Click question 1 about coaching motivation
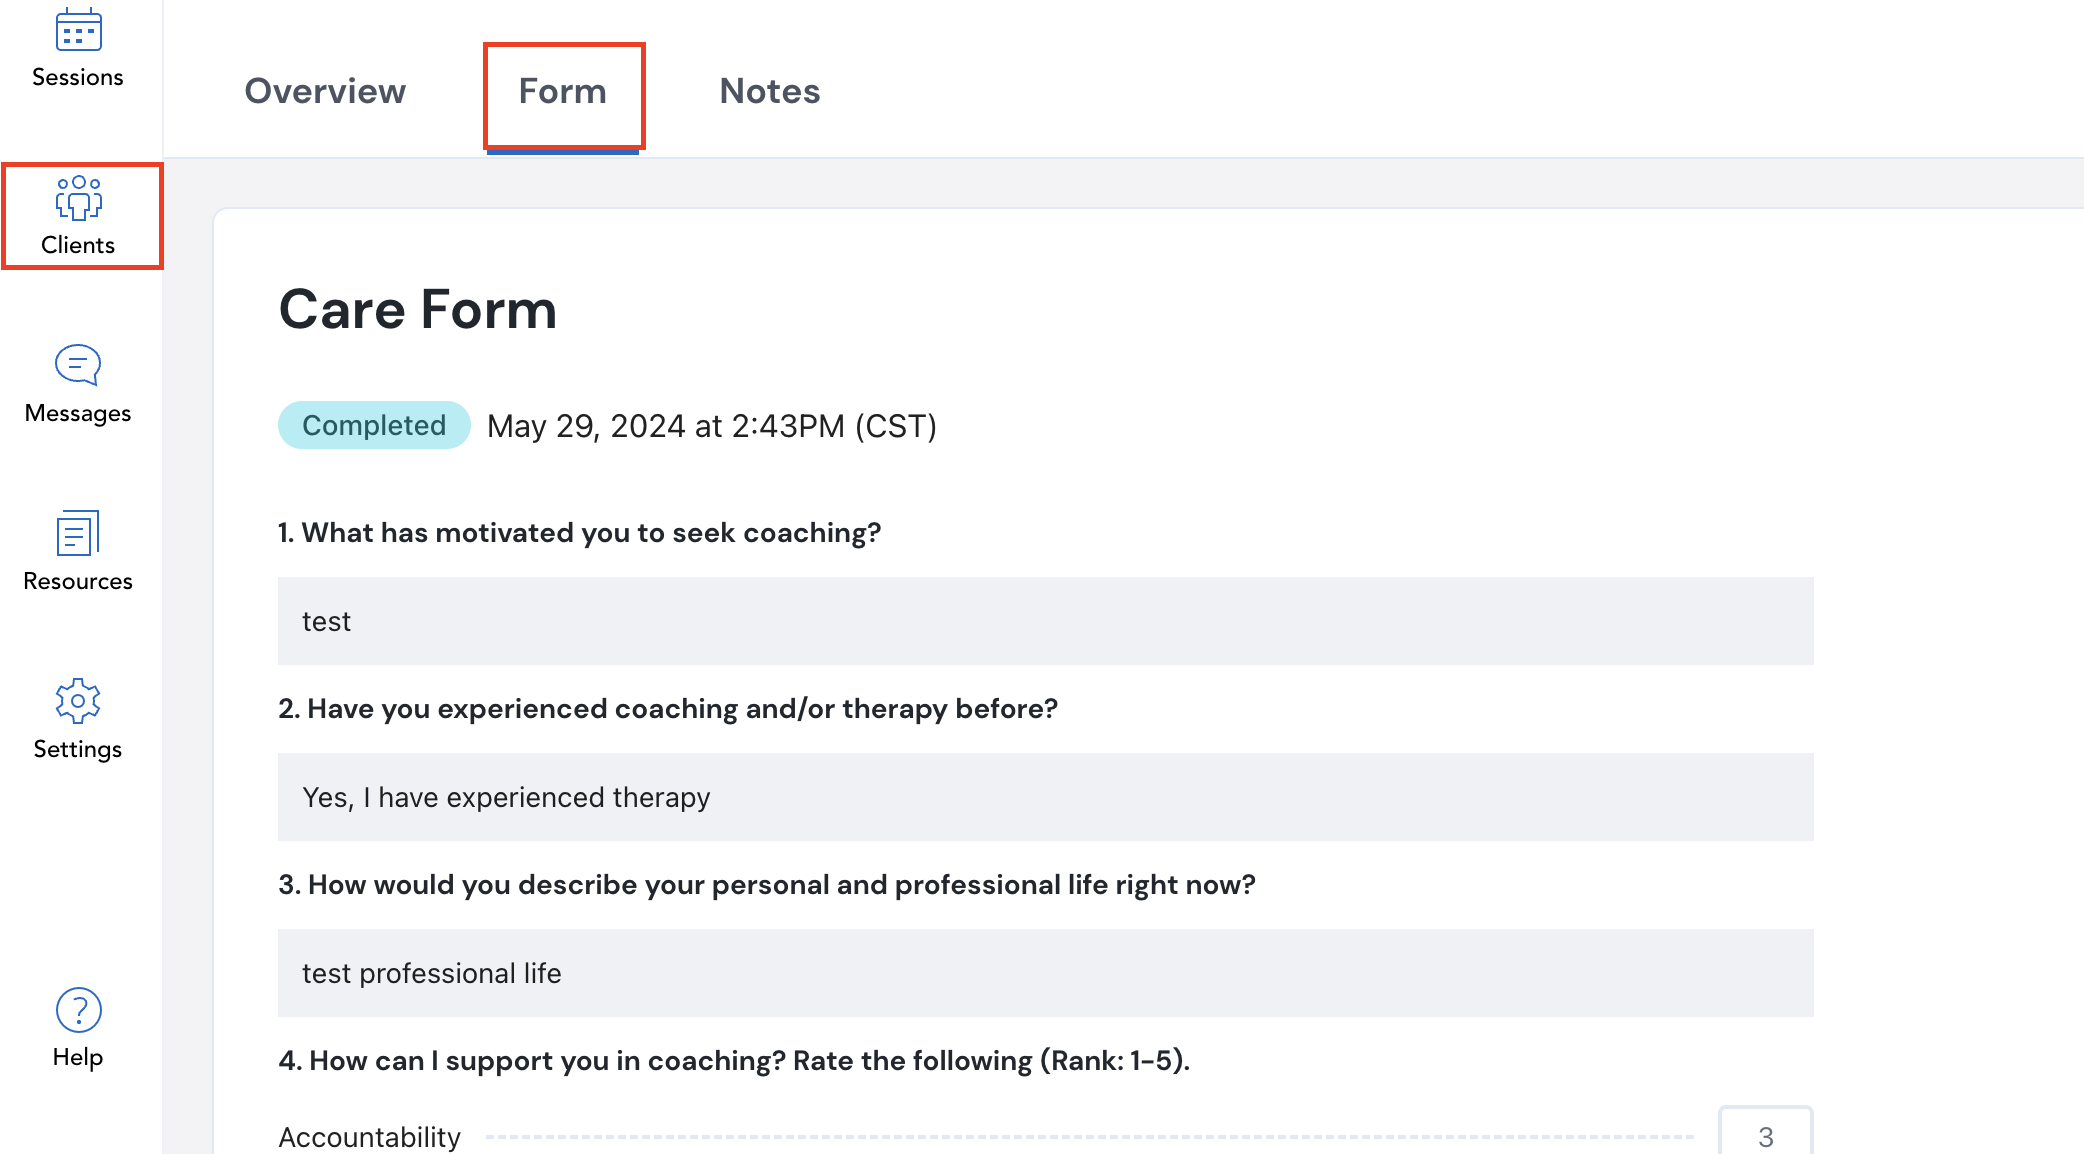 click(579, 533)
